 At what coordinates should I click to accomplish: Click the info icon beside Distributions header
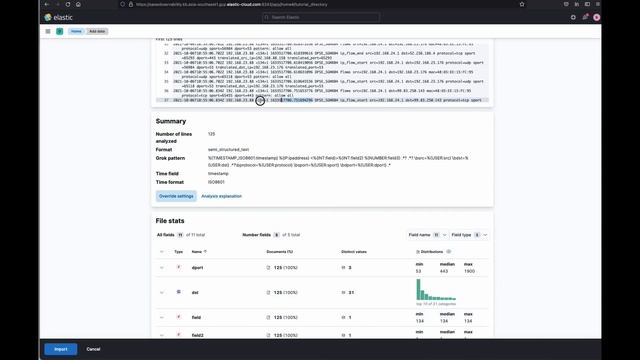449,251
